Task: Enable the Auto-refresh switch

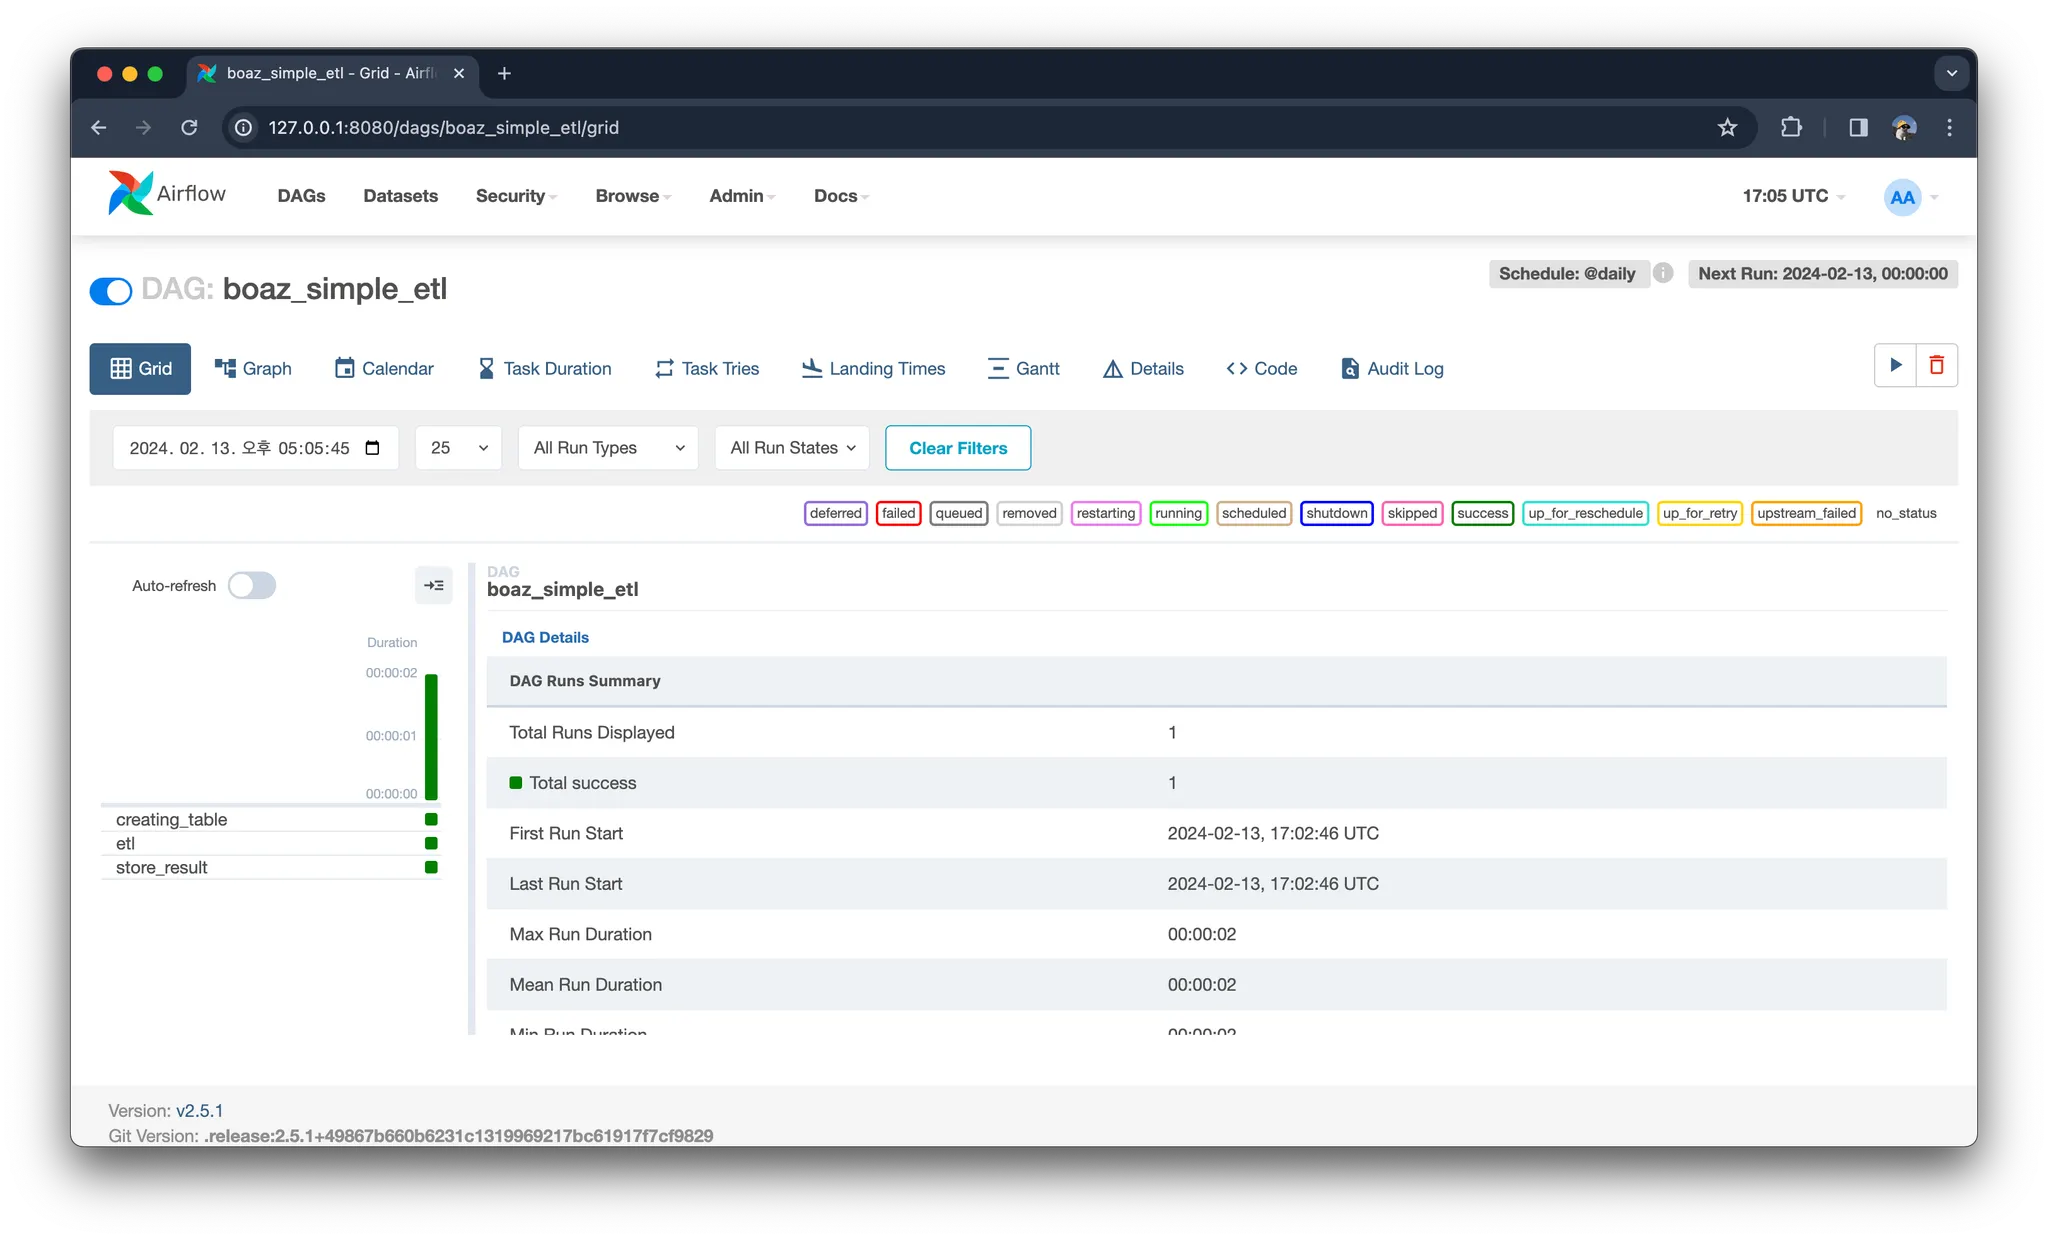Action: (252, 585)
